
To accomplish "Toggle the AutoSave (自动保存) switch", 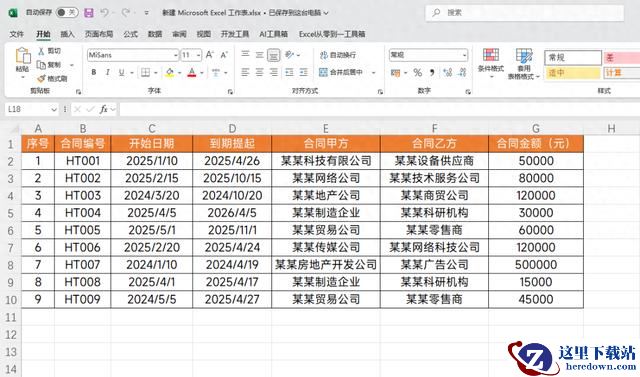I will (67, 13).
